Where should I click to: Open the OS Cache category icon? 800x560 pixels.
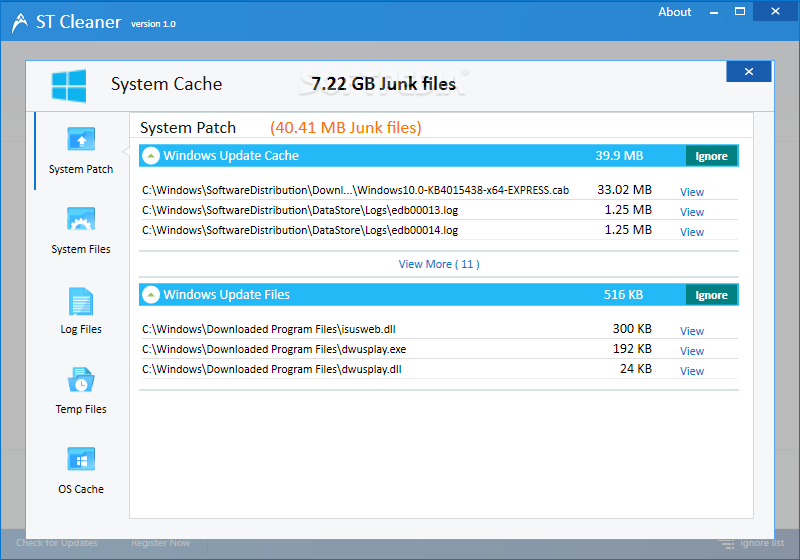81,459
